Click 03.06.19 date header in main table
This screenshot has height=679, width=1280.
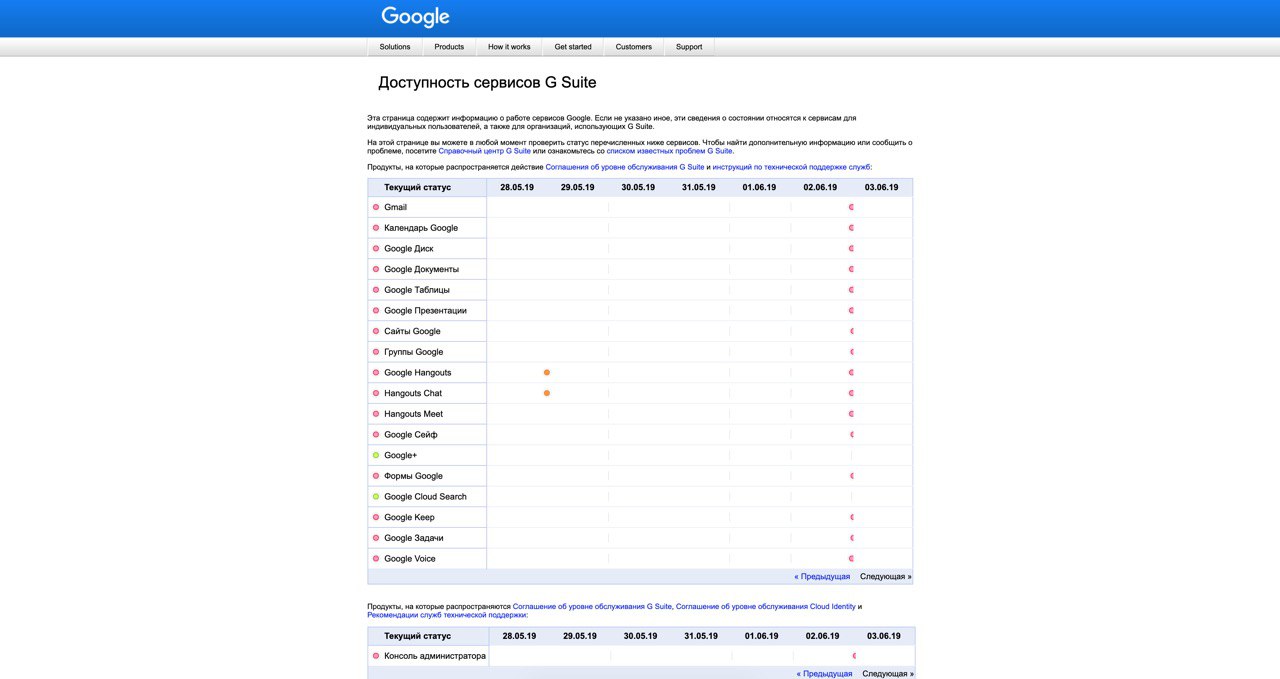881,187
